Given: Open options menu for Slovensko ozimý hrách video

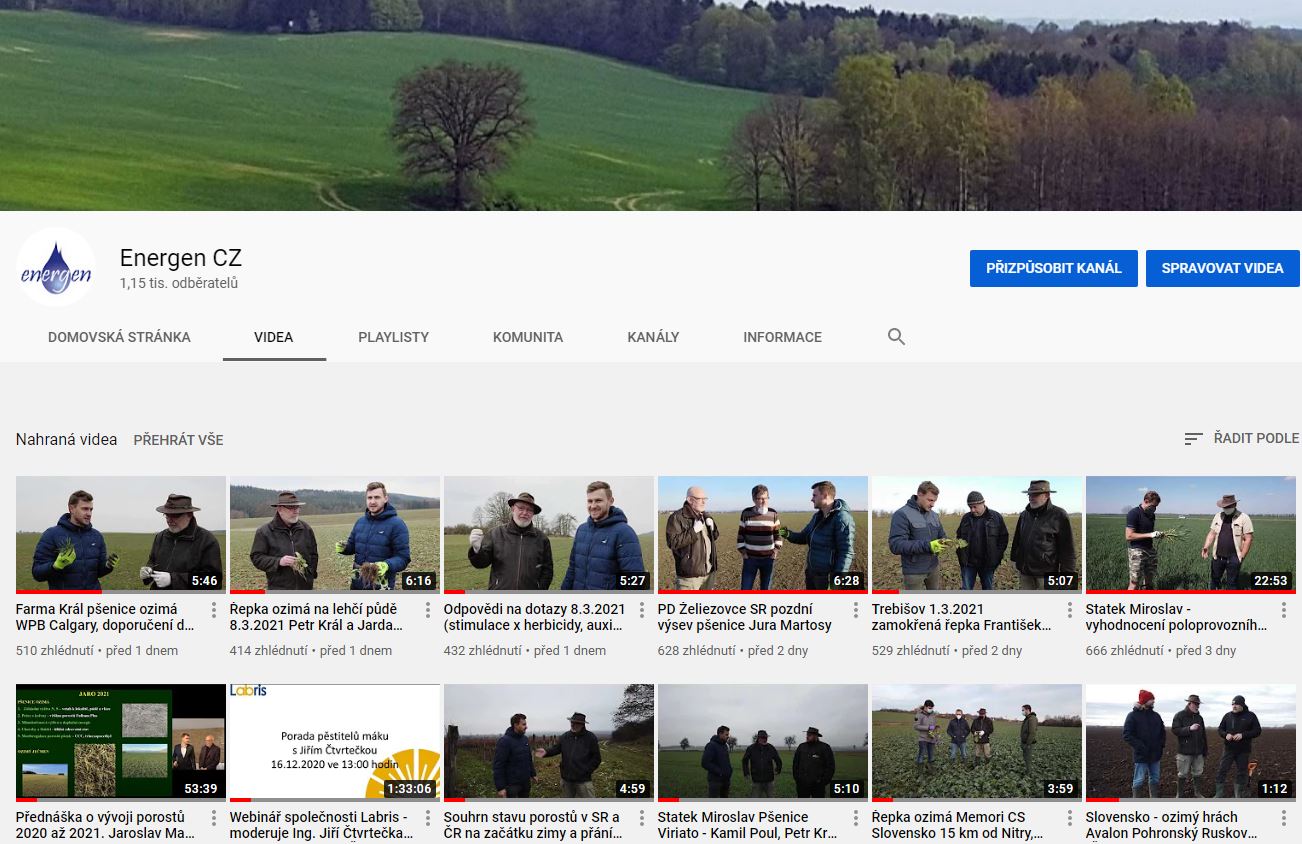Looking at the screenshot, I should [x=1284, y=817].
